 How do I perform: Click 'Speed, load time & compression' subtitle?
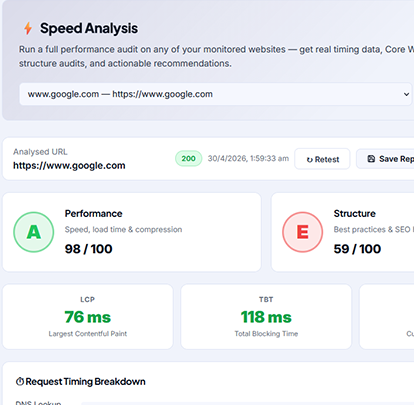[123, 230]
